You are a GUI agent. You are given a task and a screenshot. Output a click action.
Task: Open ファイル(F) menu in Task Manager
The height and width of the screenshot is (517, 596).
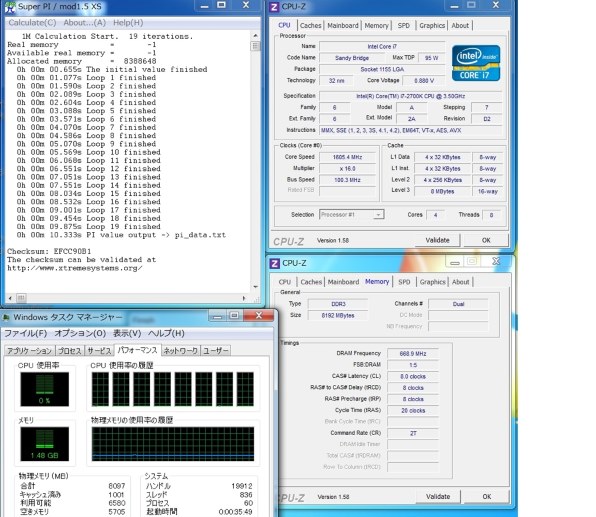[x=25, y=333]
